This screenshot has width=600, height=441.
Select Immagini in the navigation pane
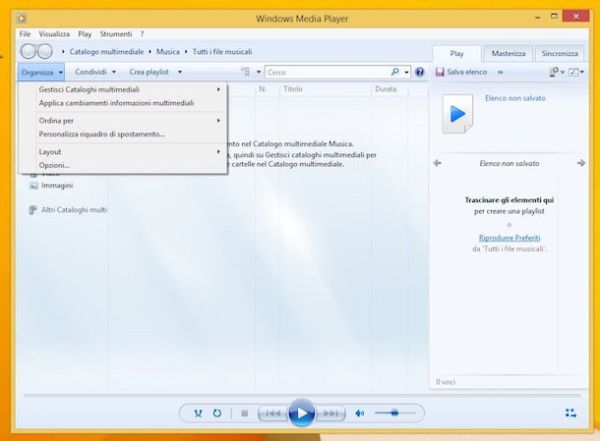pos(56,185)
